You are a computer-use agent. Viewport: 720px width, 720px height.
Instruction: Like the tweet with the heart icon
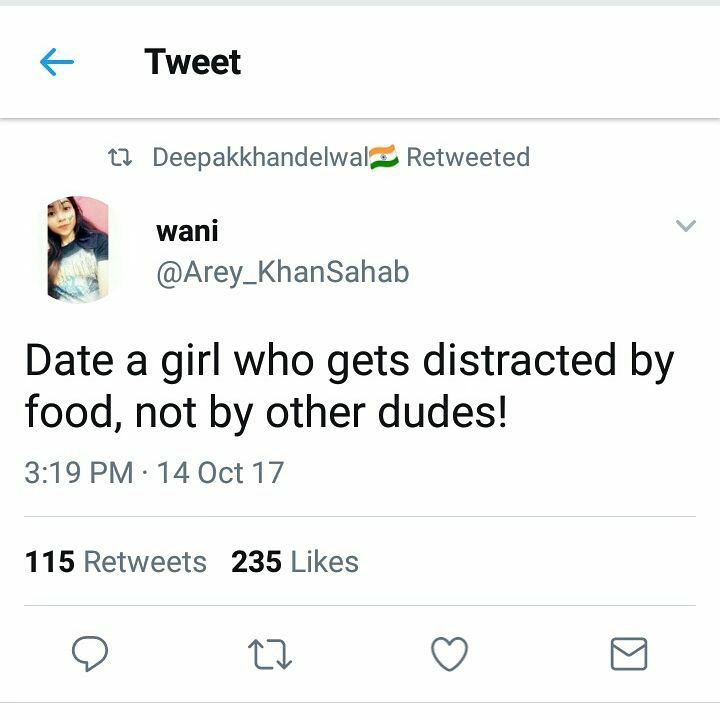pyautogui.click(x=450, y=654)
